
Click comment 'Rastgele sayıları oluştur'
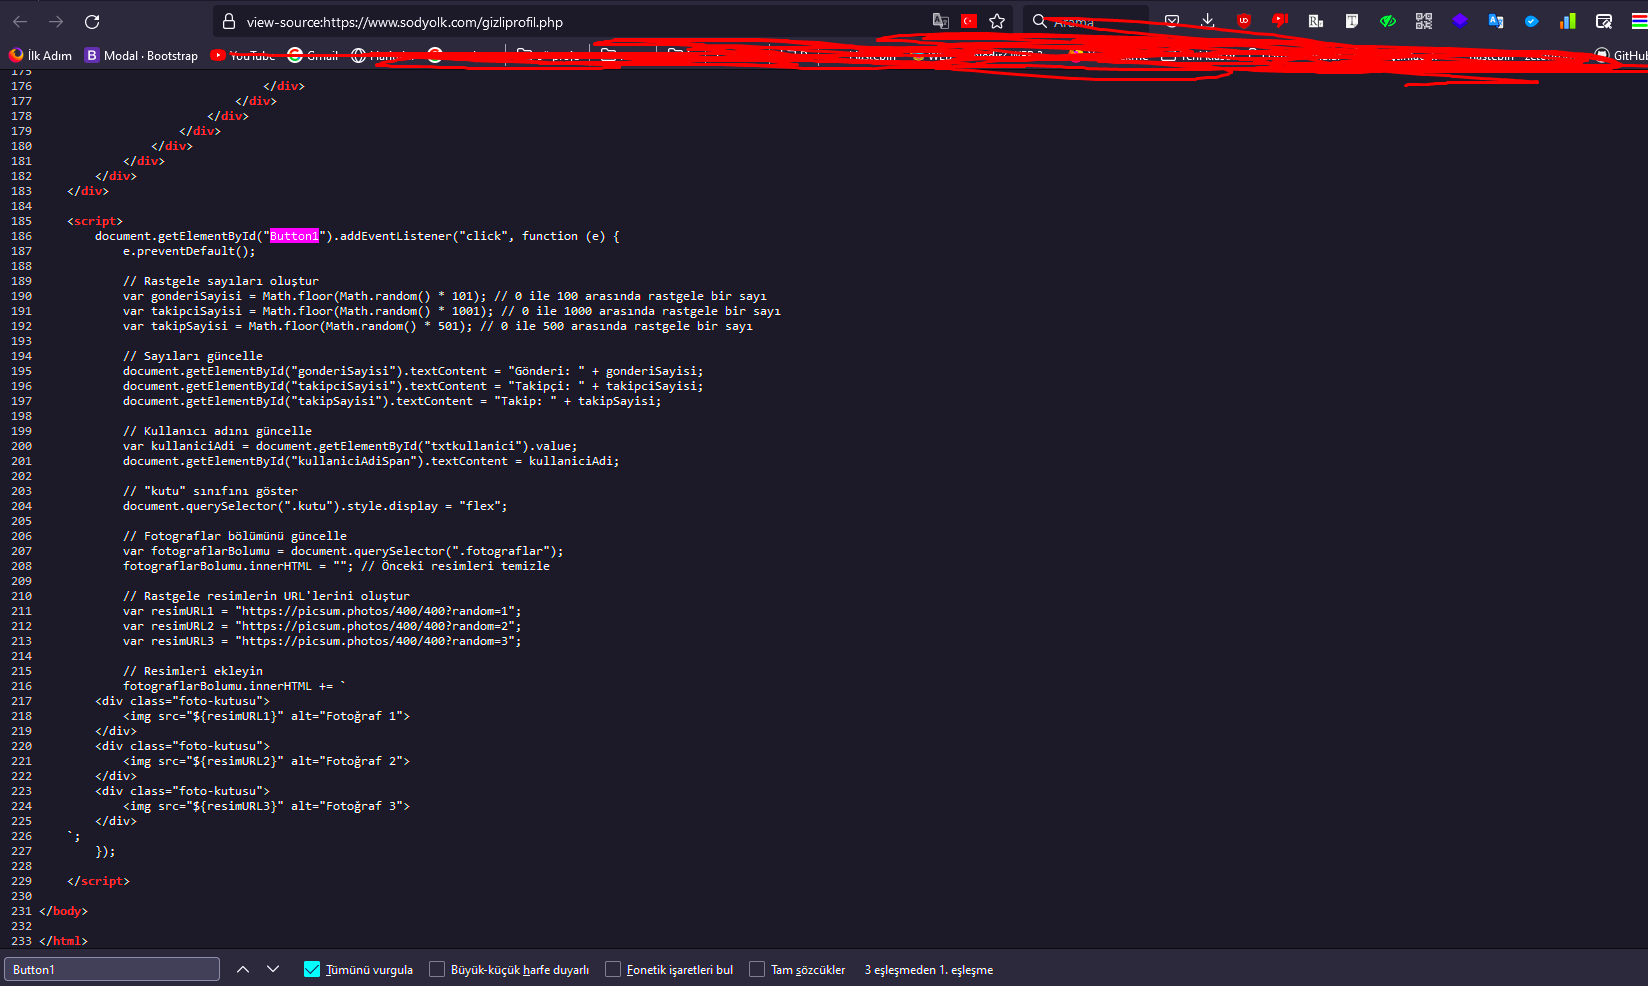coord(221,281)
